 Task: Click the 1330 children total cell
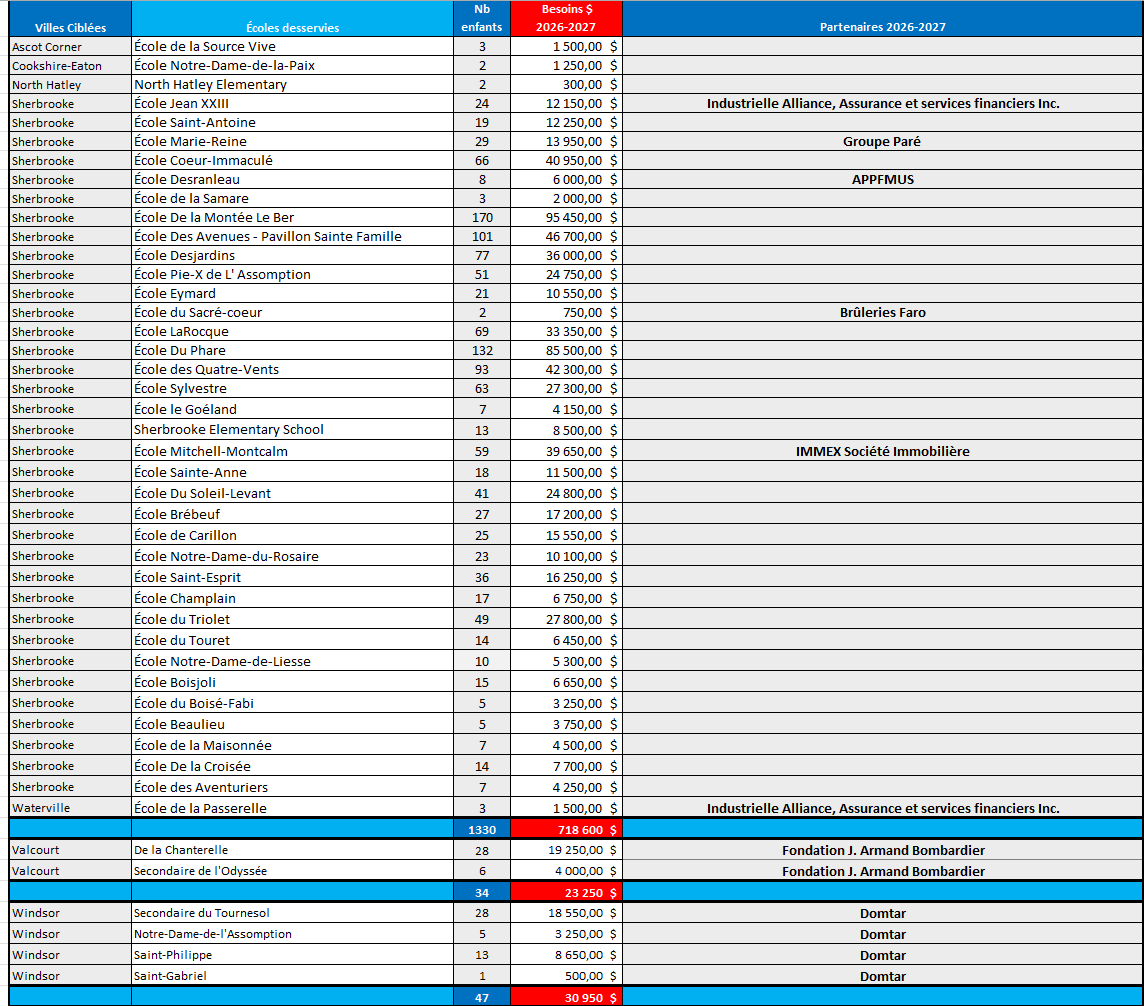482,829
